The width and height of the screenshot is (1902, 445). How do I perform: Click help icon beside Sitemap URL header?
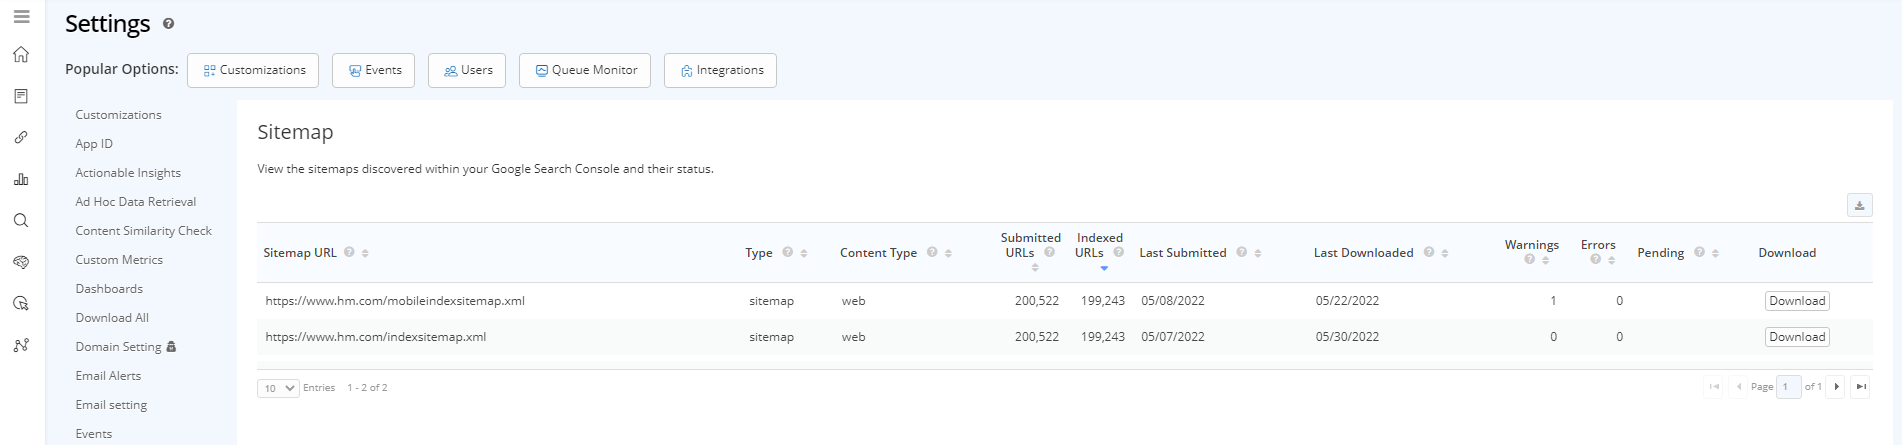[x=349, y=252]
